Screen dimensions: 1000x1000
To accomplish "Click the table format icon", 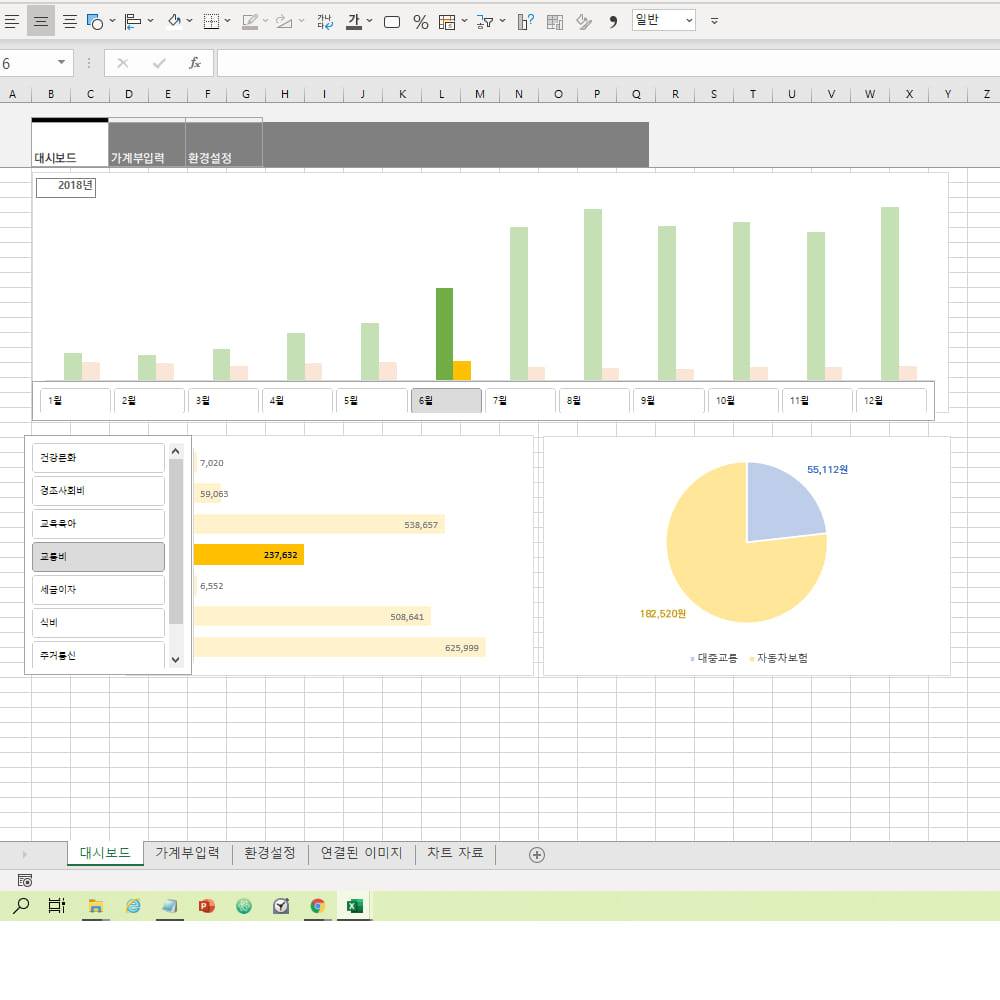I will [447, 22].
